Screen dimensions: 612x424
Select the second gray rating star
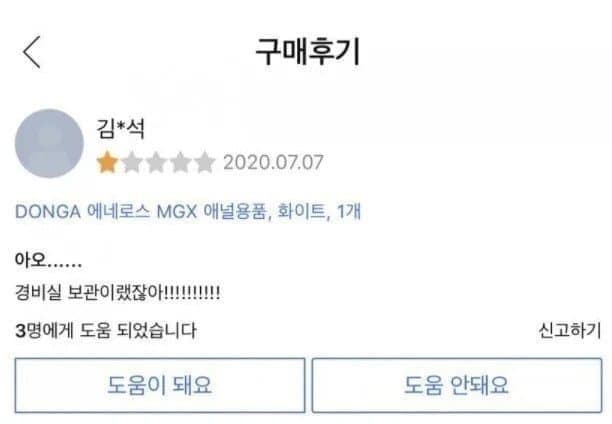coord(132,162)
